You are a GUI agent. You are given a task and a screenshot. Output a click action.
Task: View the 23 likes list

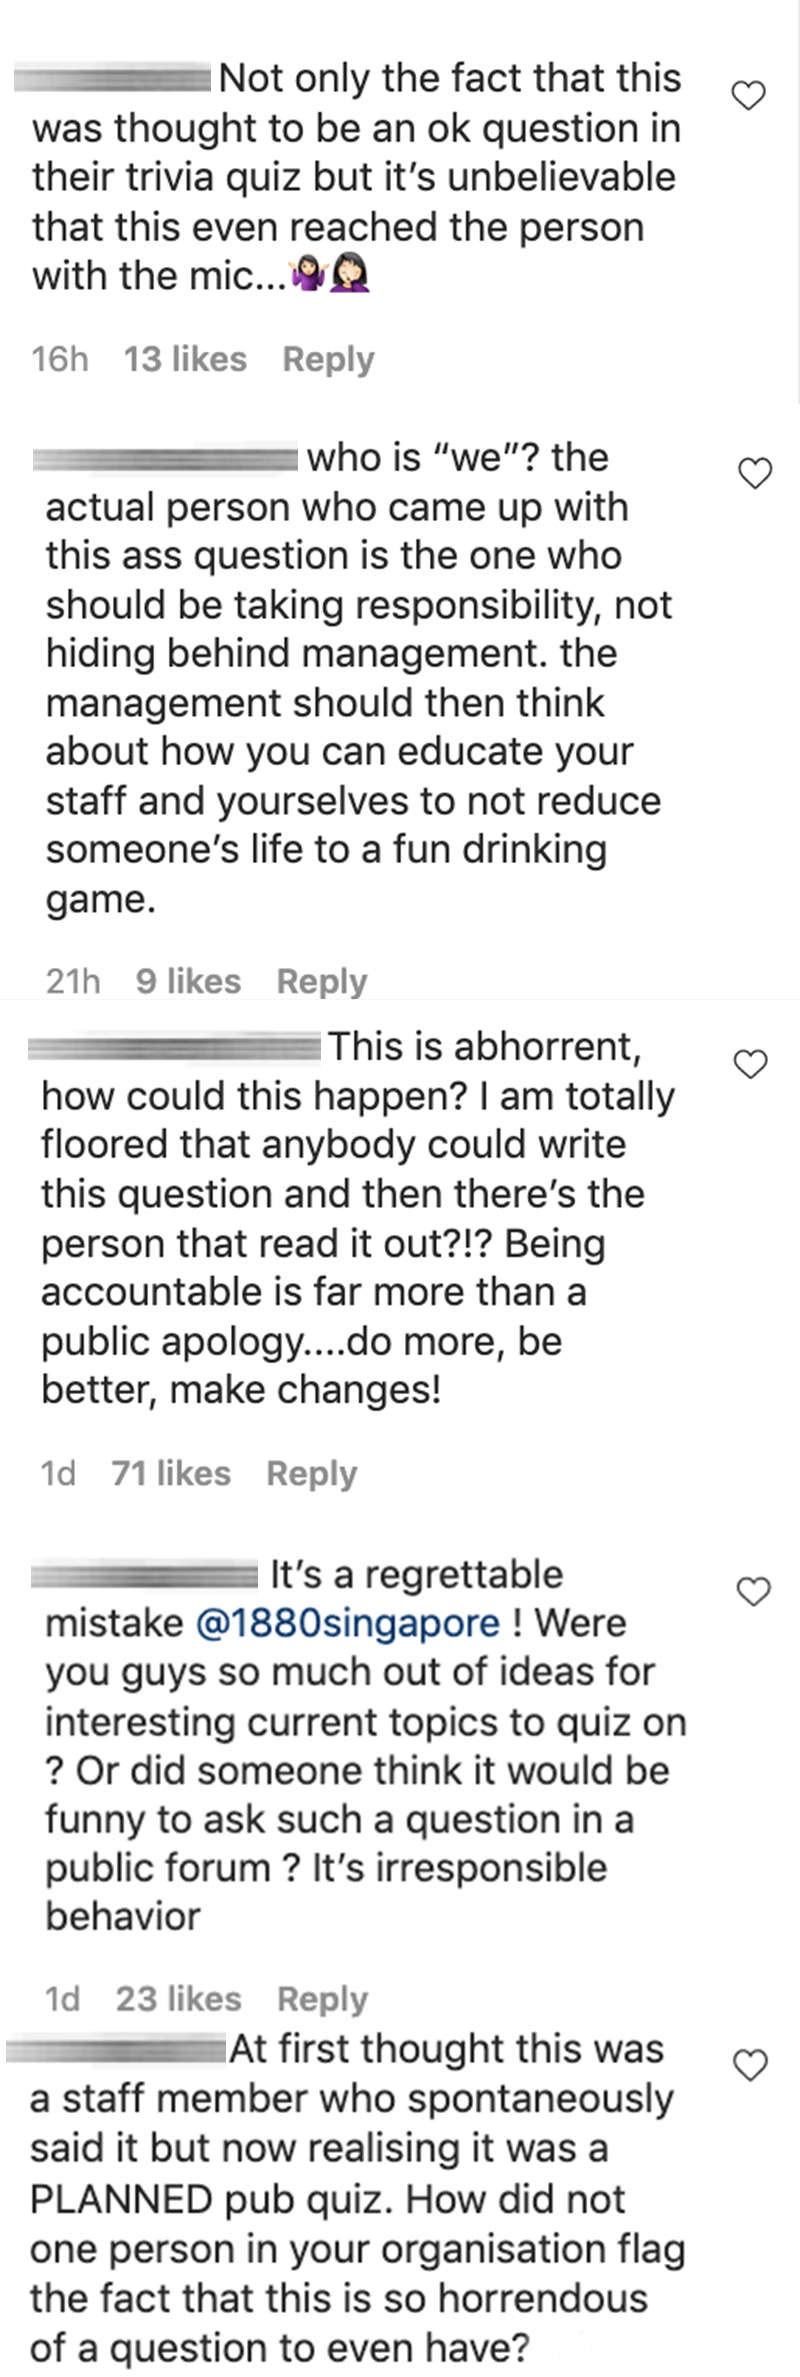tap(179, 1999)
